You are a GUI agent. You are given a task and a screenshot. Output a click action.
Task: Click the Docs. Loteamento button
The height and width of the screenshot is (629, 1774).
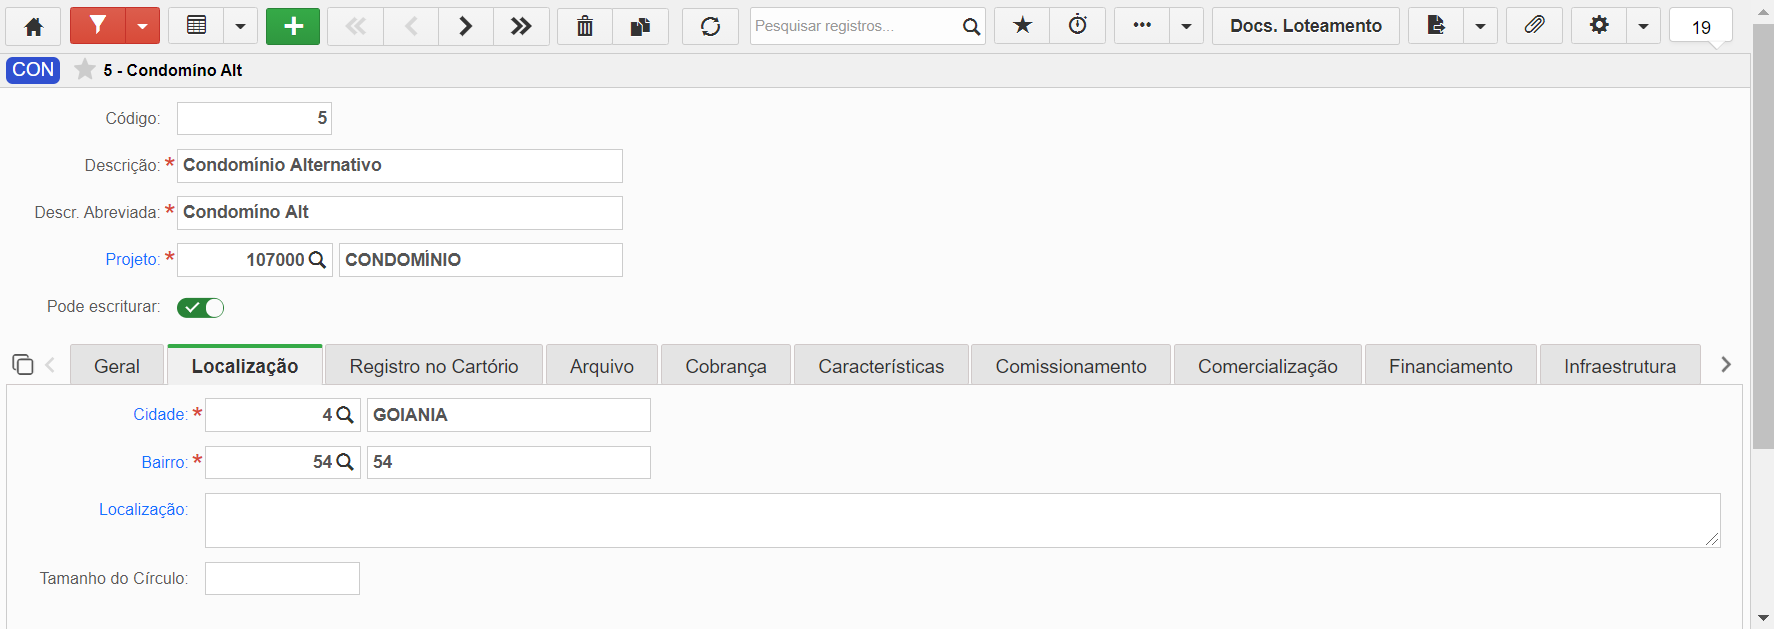click(1306, 26)
